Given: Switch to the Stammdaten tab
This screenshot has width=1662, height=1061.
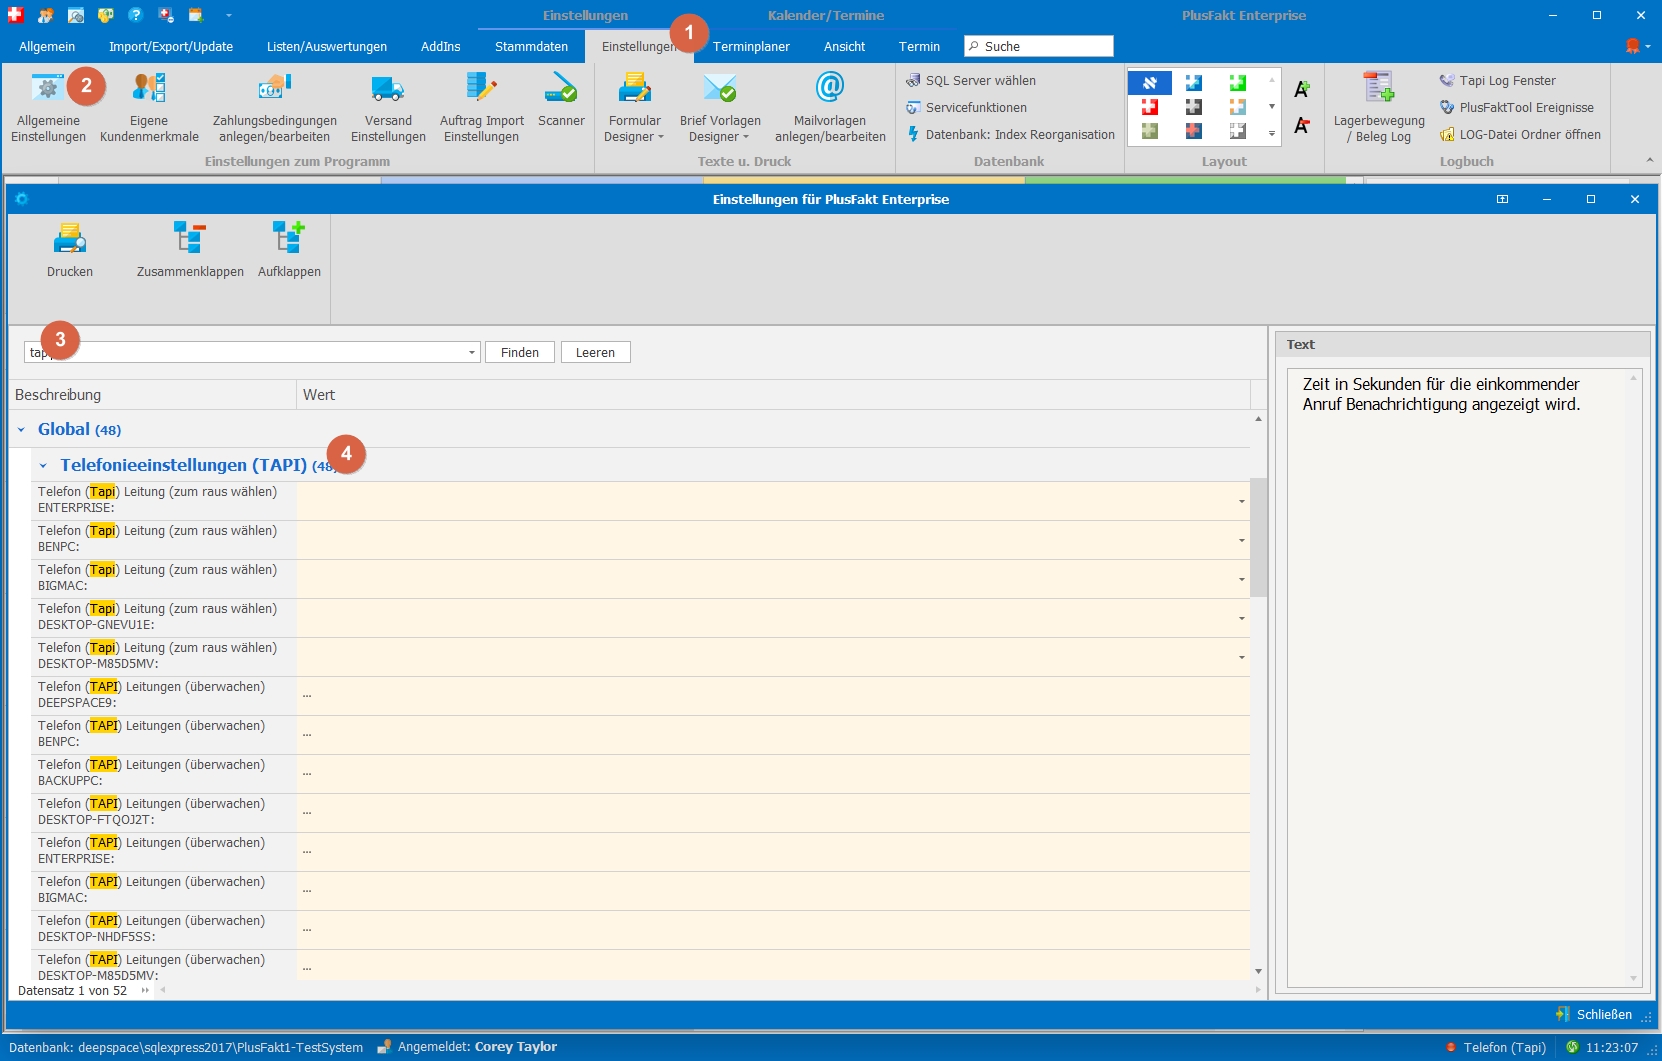Looking at the screenshot, I should [531, 47].
